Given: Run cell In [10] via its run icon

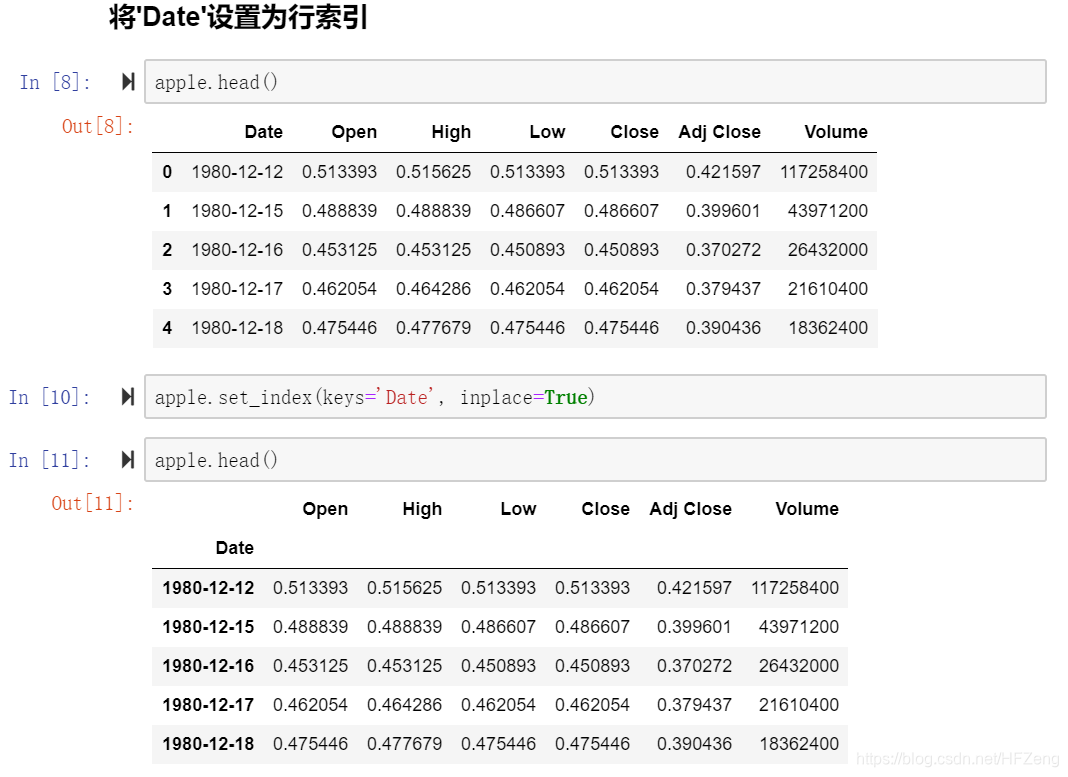Looking at the screenshot, I should pos(128,396).
